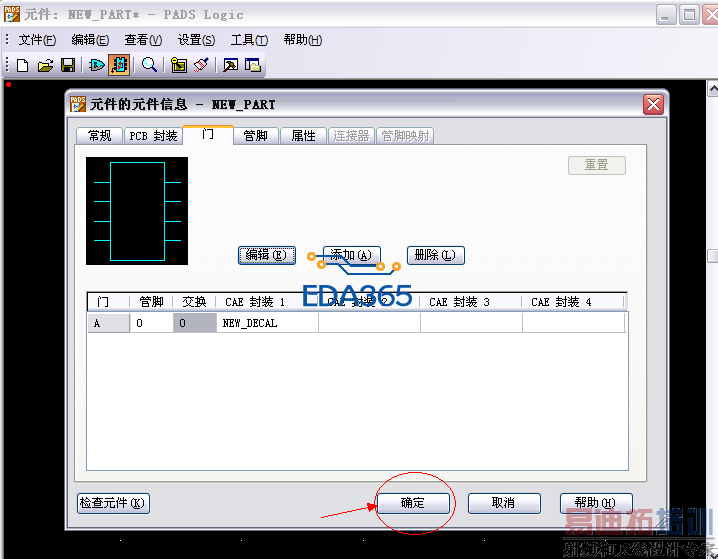Open the 工具(T) menu
This screenshot has width=718, height=559.
tap(249, 40)
